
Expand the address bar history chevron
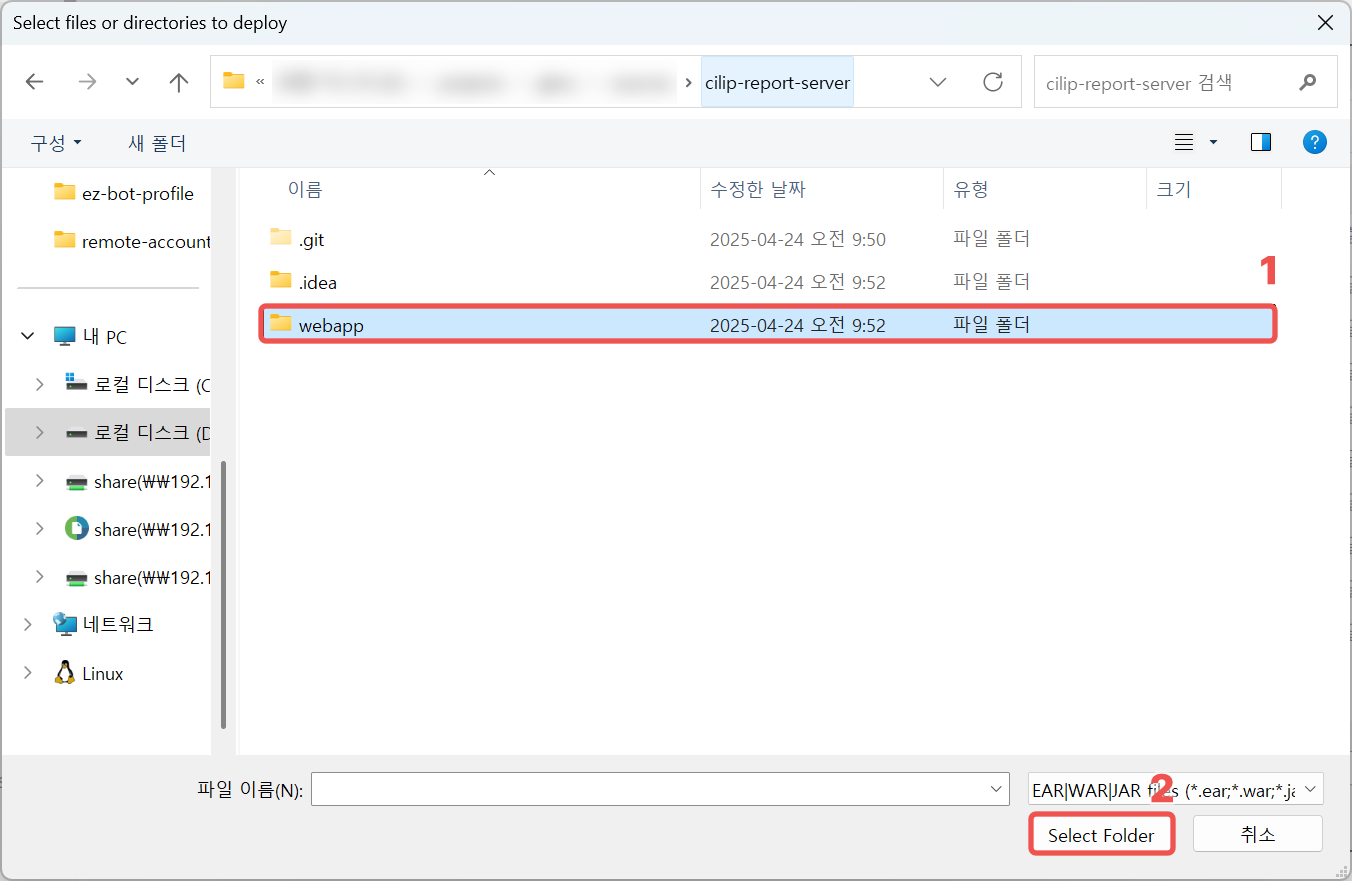tap(938, 82)
